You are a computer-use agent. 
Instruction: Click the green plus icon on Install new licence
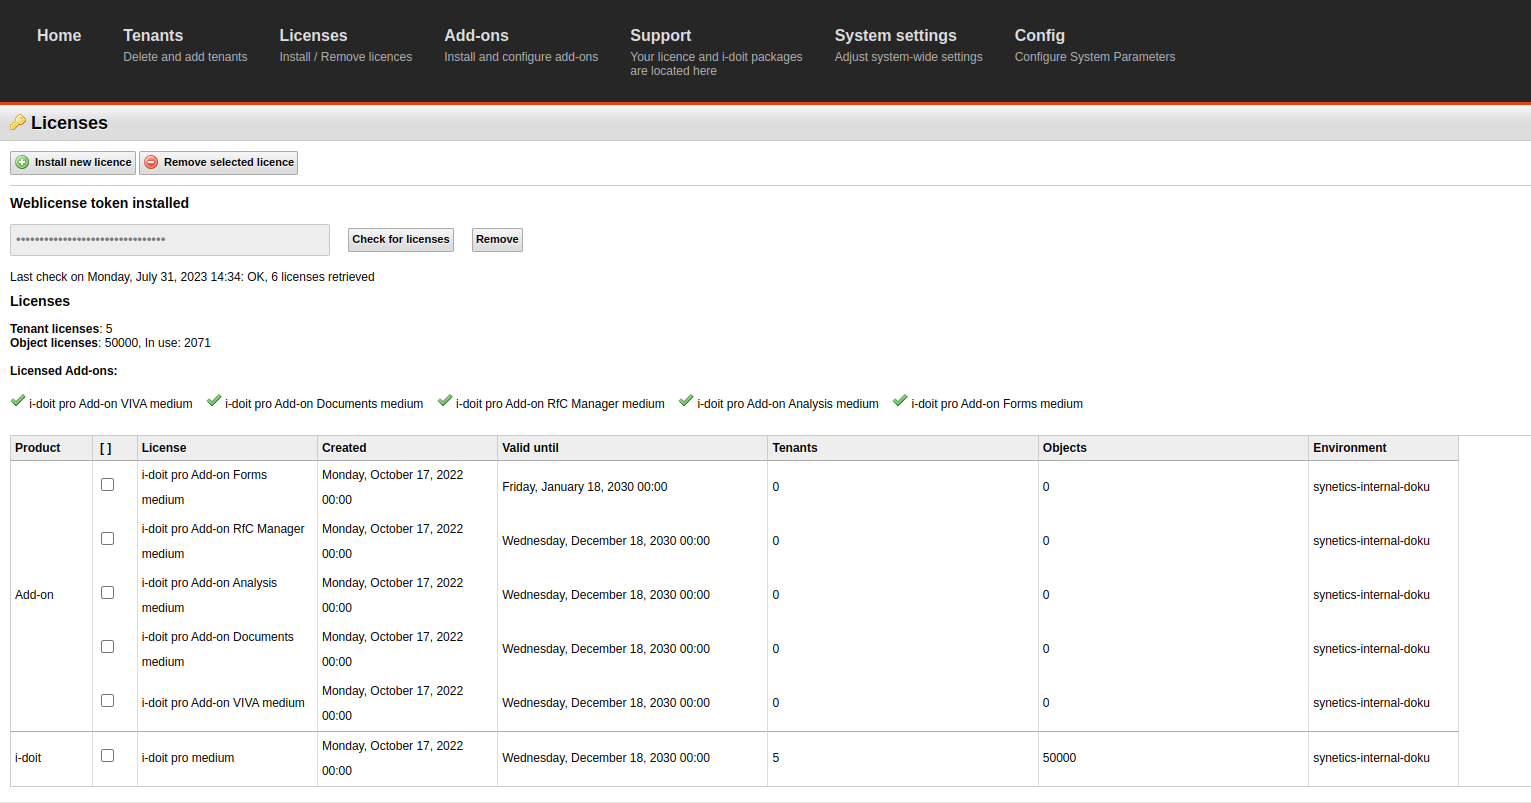22,162
